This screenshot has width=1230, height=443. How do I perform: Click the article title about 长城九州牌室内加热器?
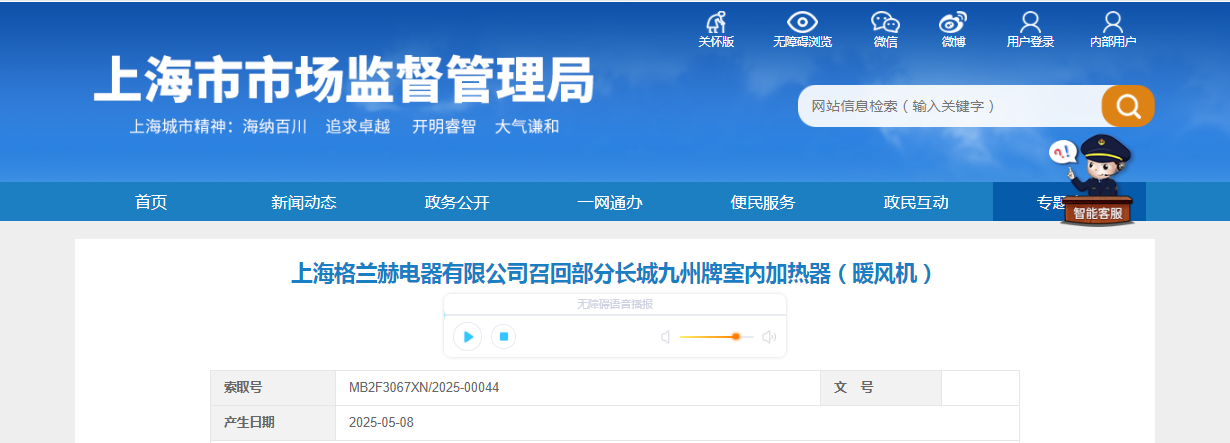pyautogui.click(x=614, y=273)
